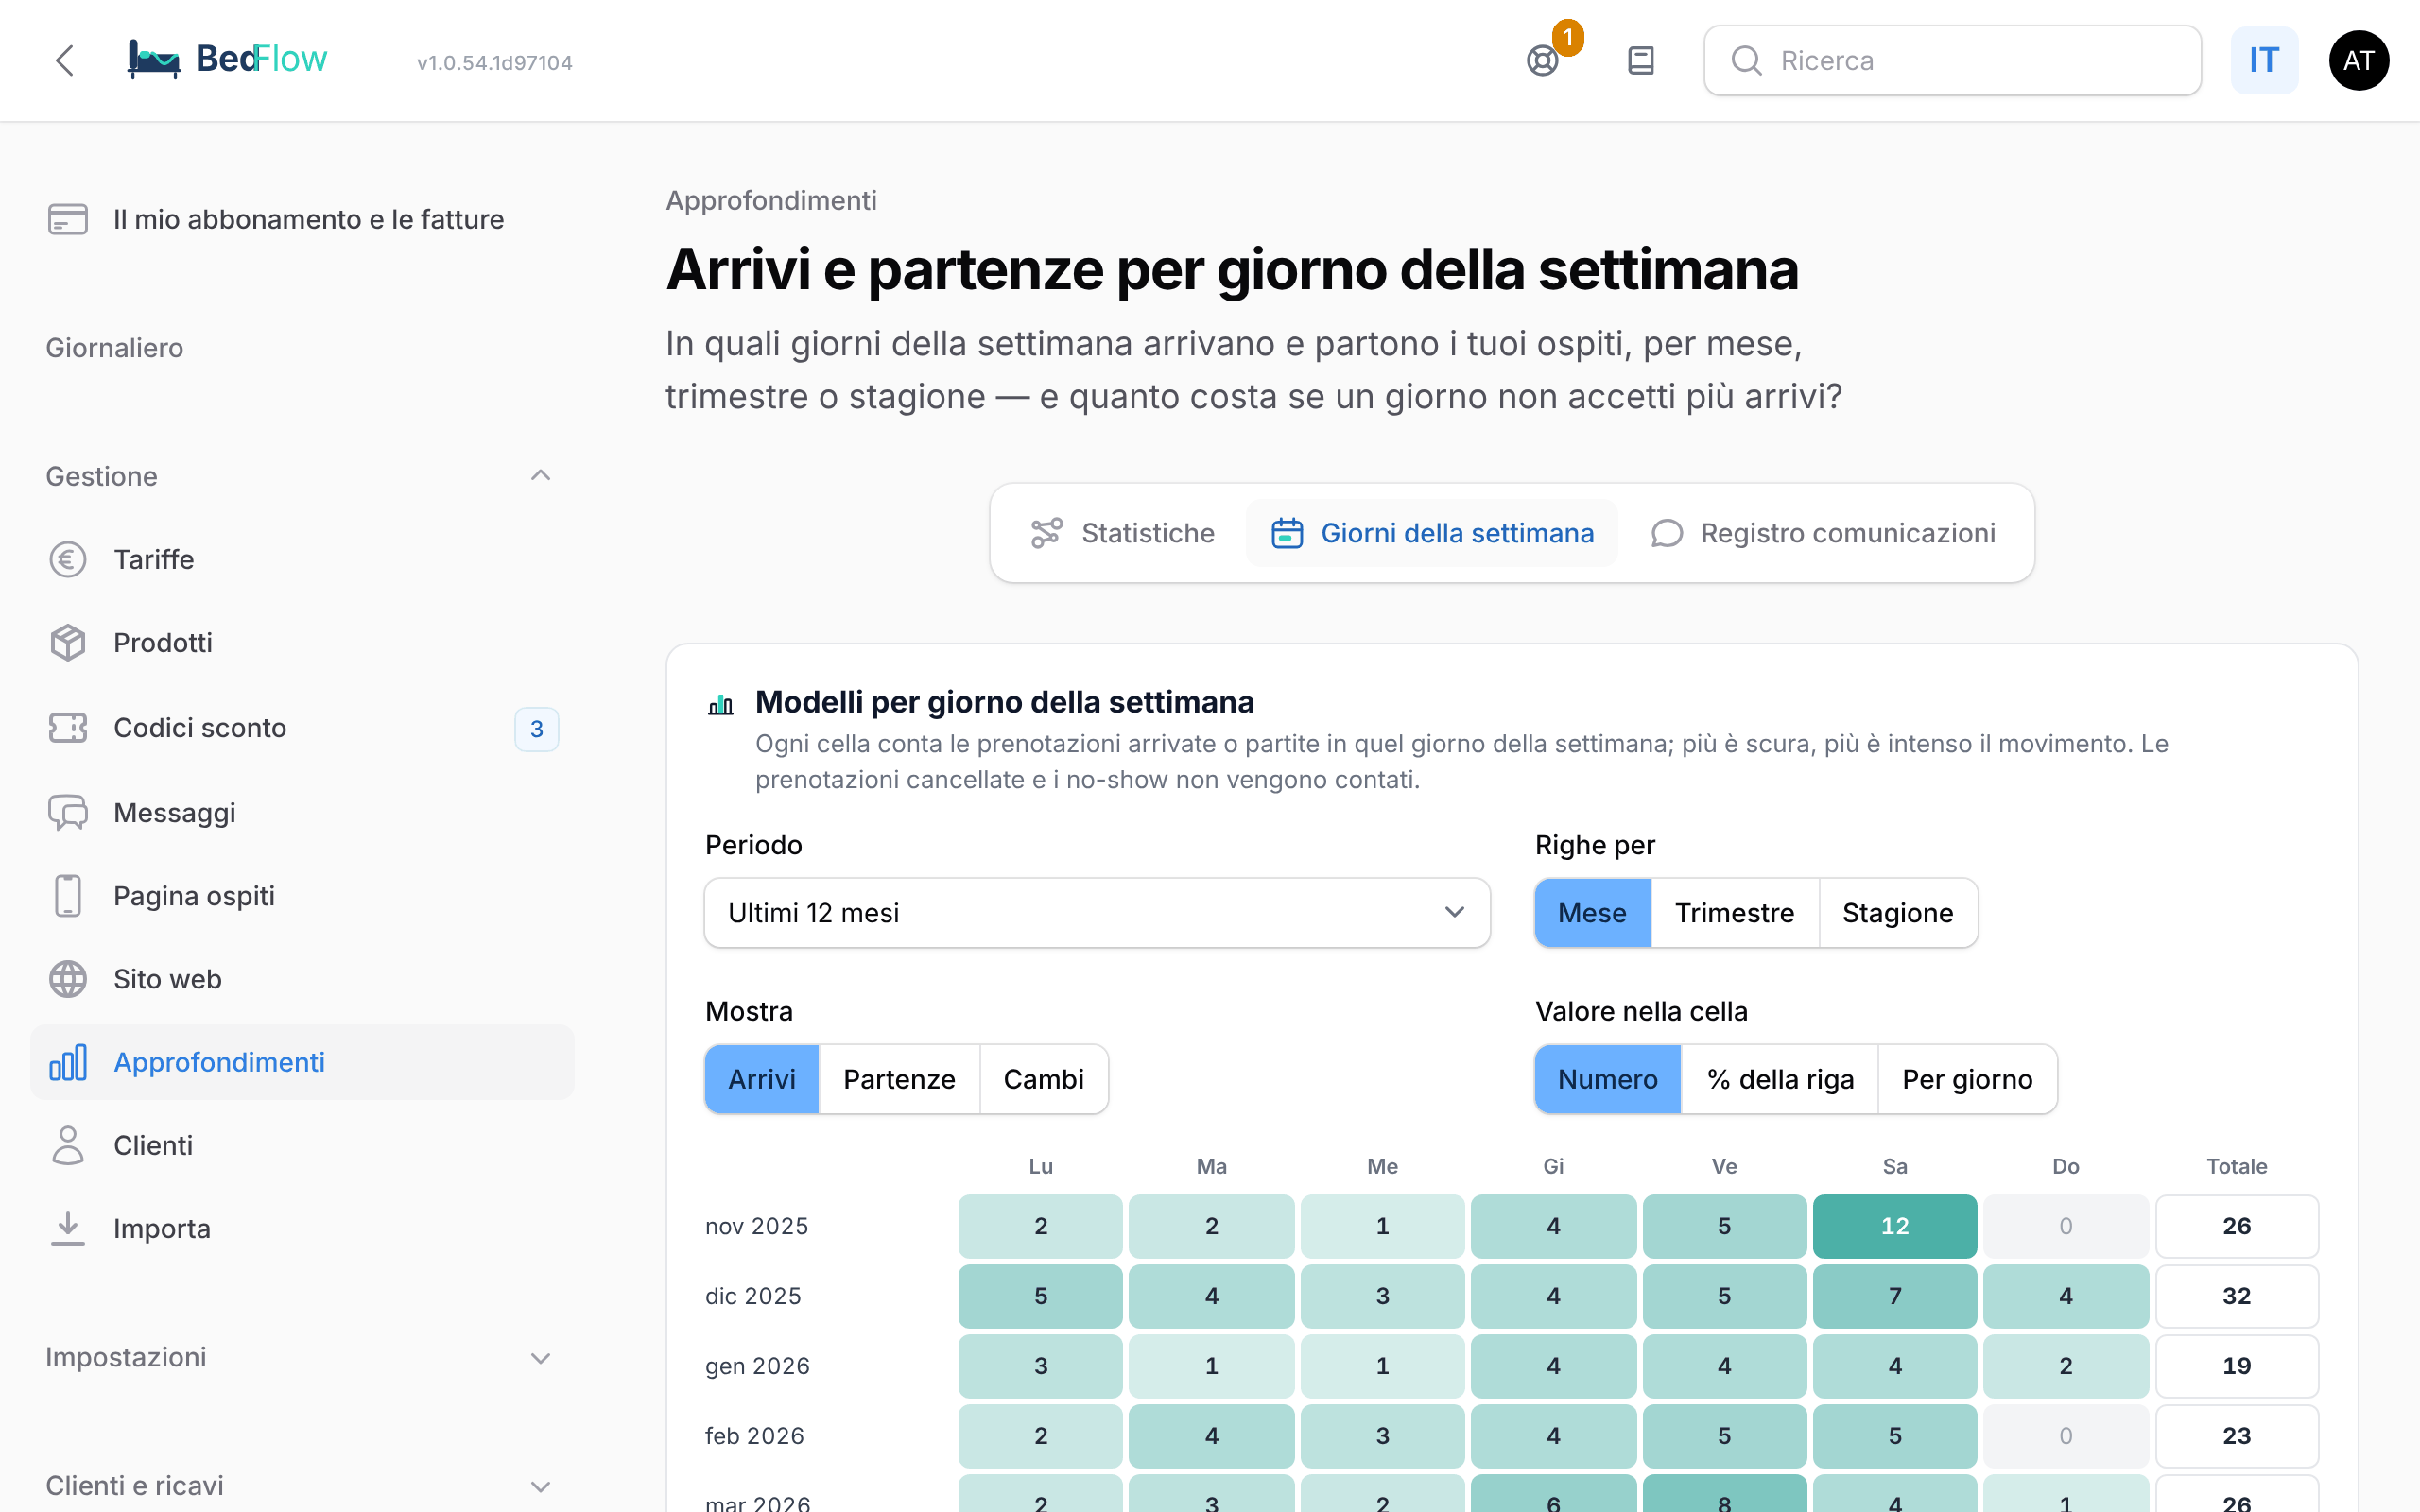Click the Approfondimenti bar chart icon
This screenshot has height=1512, width=2420.
pos(68,1062)
